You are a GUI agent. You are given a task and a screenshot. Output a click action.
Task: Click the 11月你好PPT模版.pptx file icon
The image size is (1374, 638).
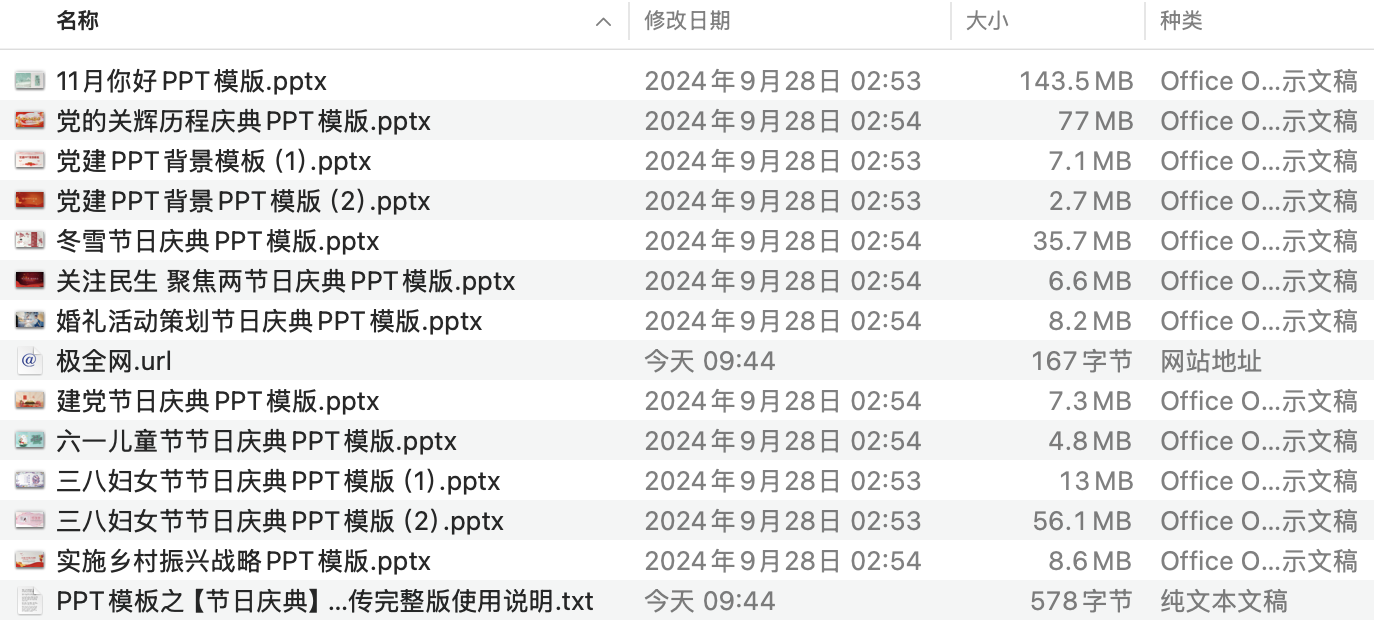[x=30, y=81]
